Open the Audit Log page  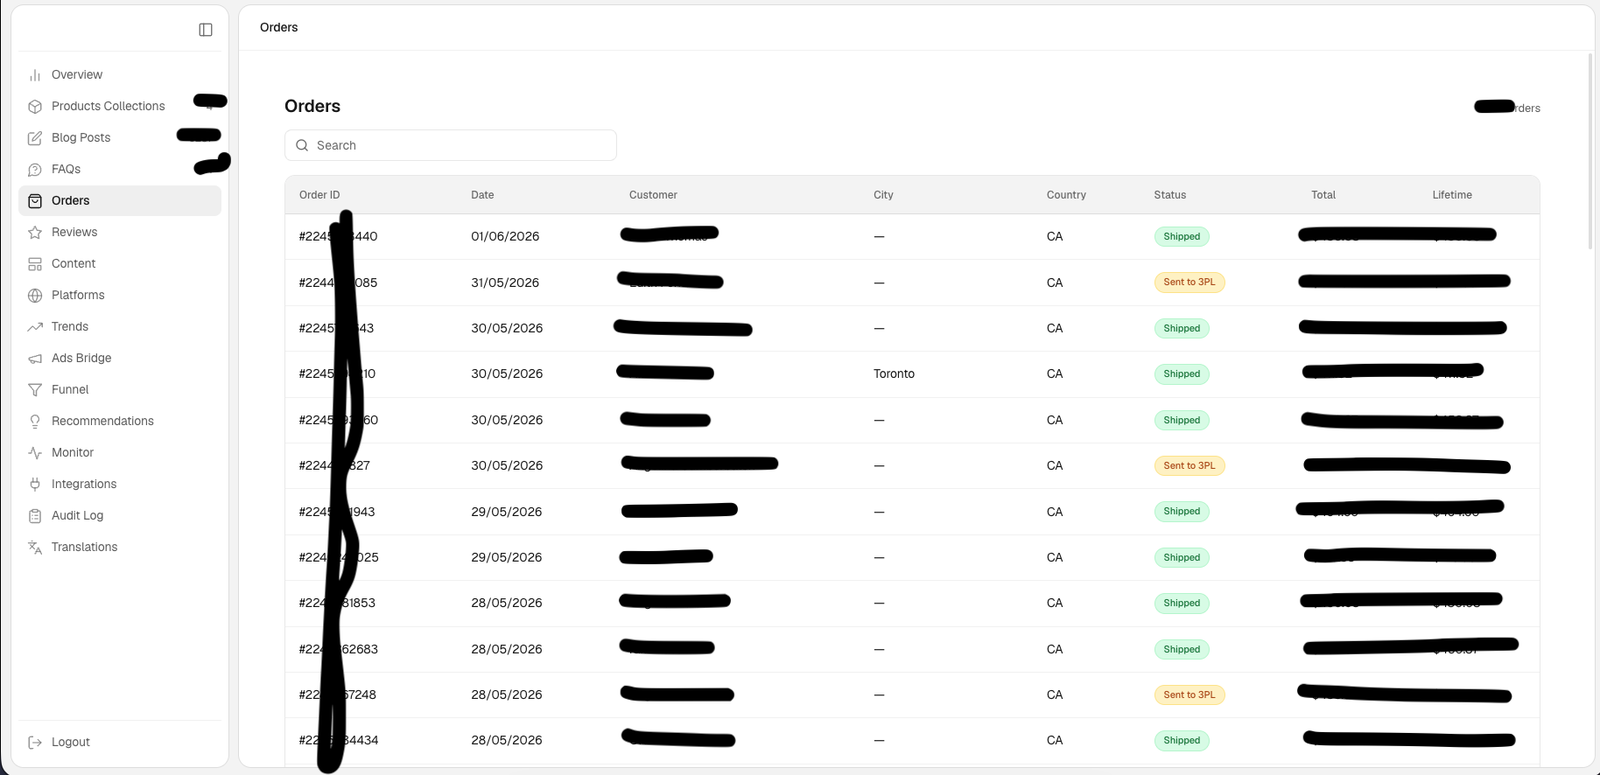pyautogui.click(x=120, y=516)
